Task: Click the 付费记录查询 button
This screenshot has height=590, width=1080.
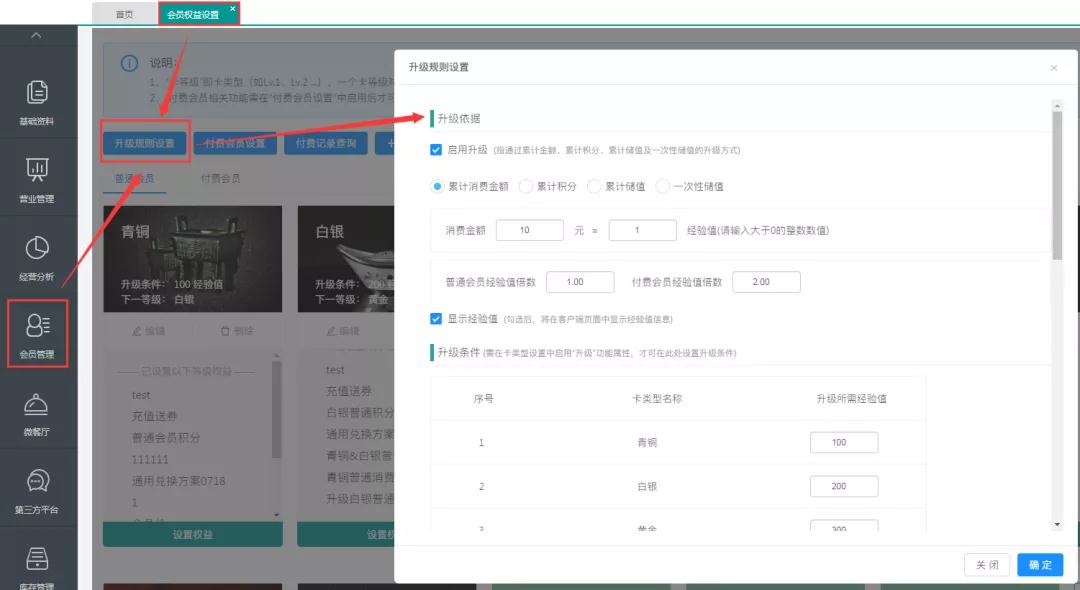Action: (319, 143)
